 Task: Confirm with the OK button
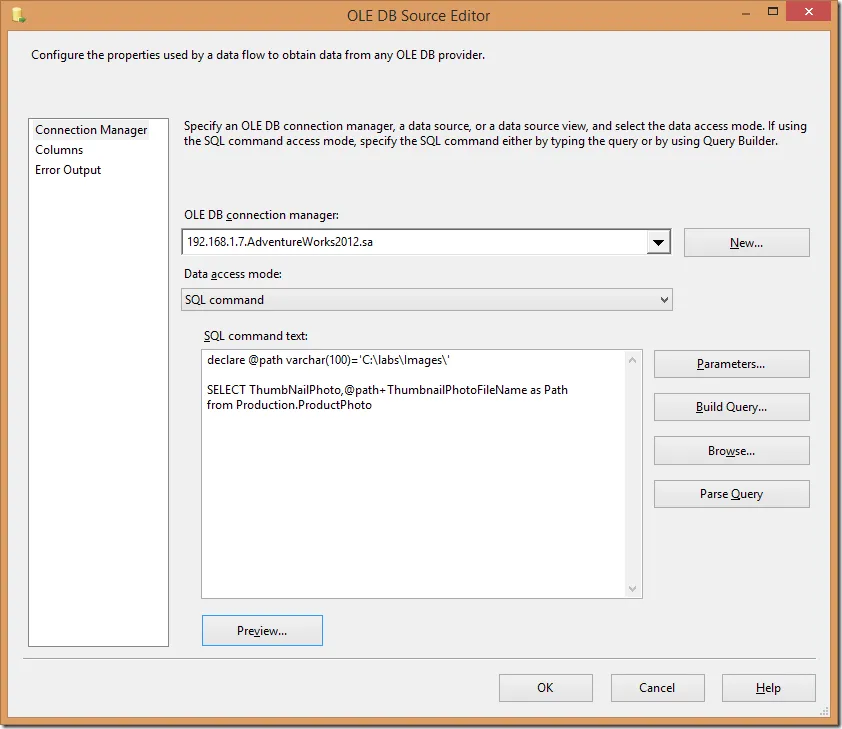point(546,688)
